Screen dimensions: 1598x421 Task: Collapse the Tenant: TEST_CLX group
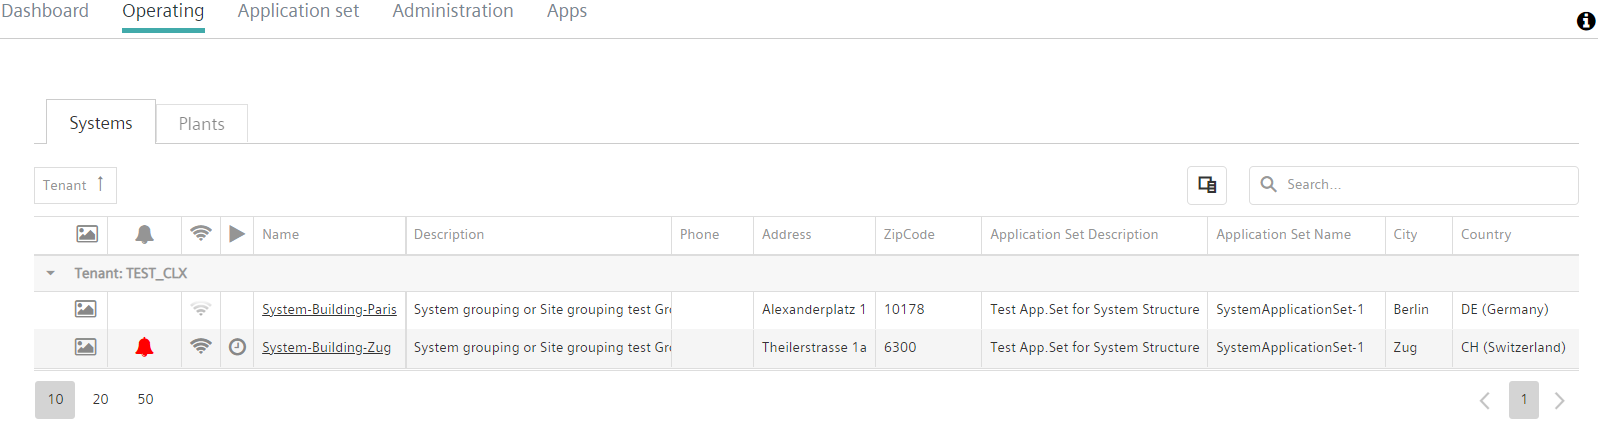[51, 273]
